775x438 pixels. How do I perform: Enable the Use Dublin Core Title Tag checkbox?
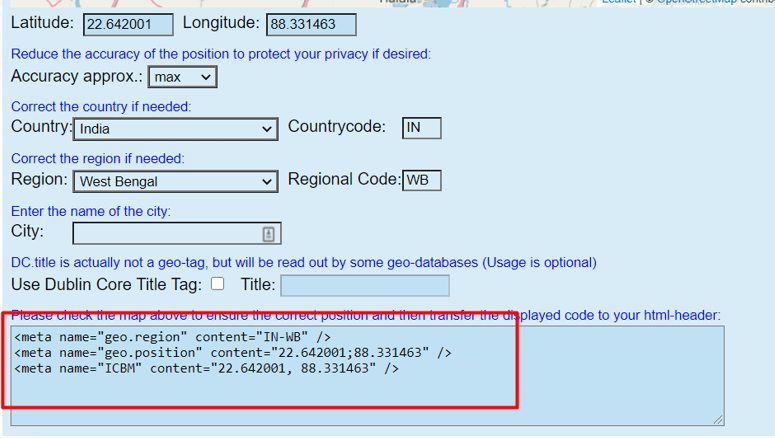pyautogui.click(x=218, y=284)
